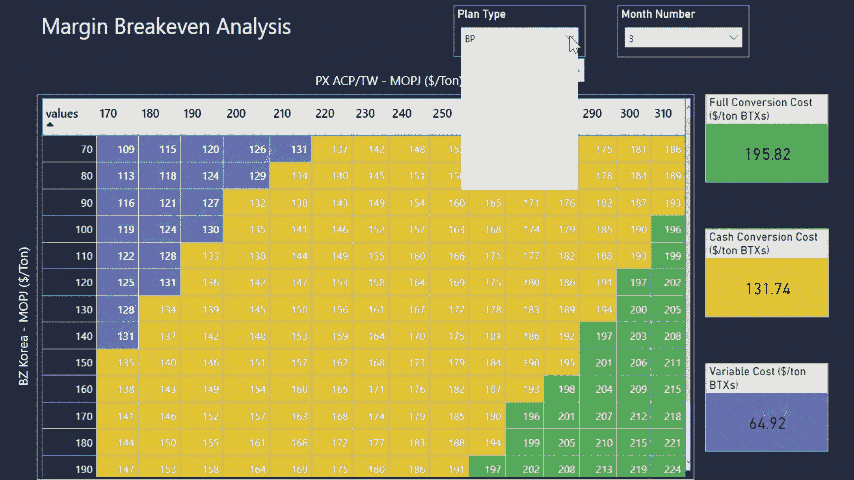854x480 pixels.
Task: Click the 200 column header
Action: coord(236,114)
